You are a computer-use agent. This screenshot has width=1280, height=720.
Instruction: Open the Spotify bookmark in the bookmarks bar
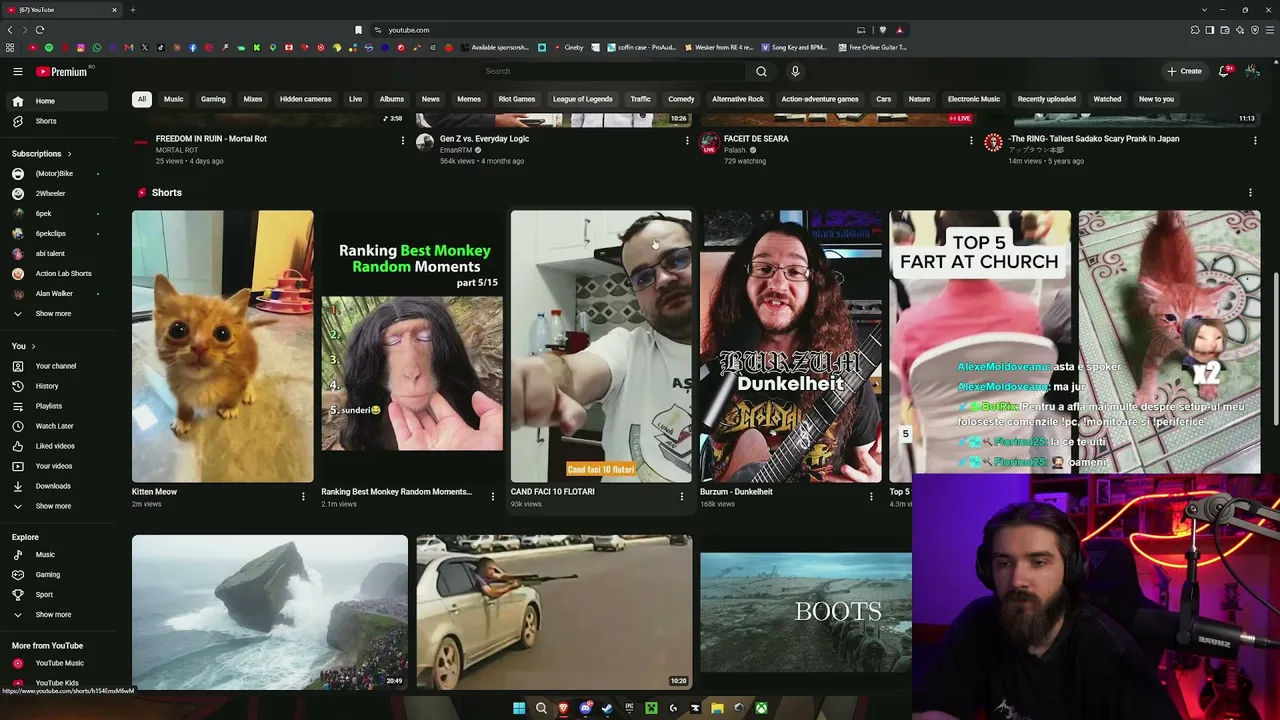(x=48, y=48)
